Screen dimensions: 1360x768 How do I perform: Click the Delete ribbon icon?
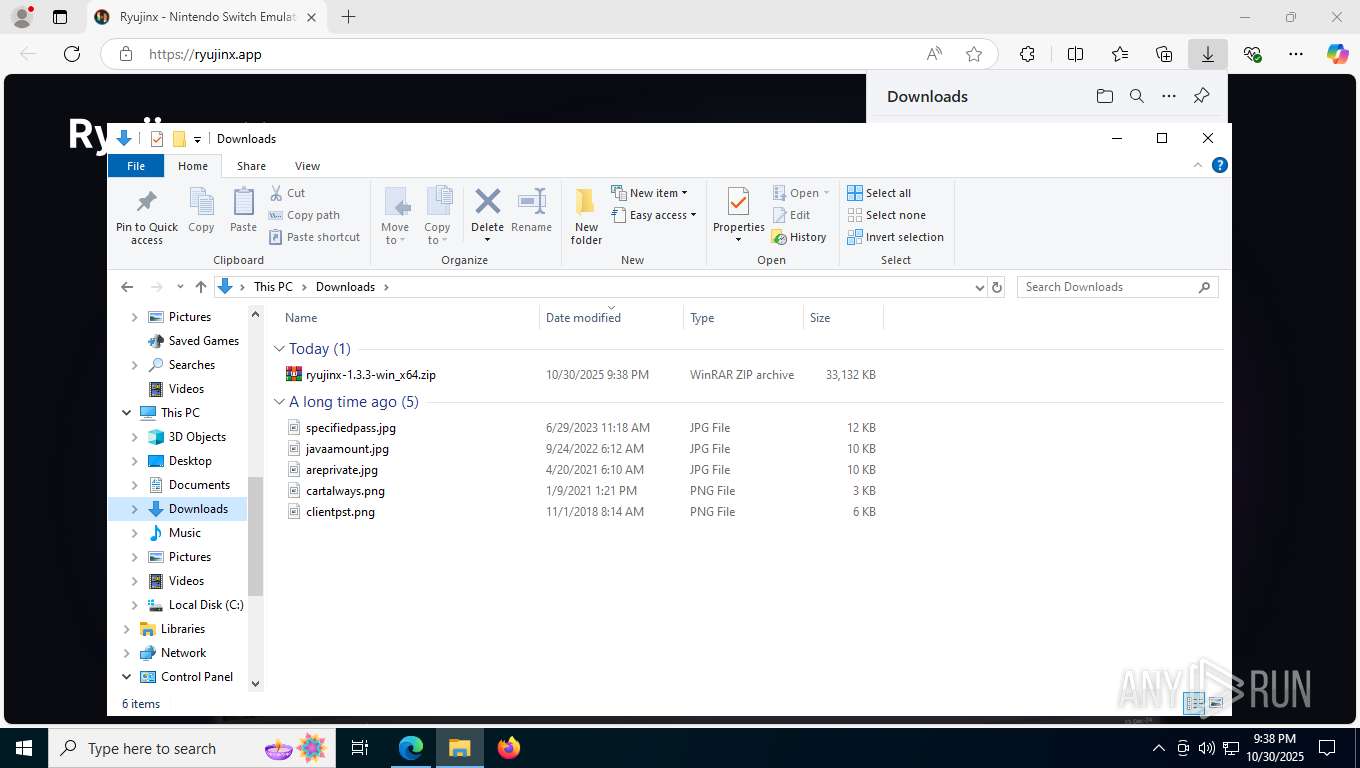(487, 203)
